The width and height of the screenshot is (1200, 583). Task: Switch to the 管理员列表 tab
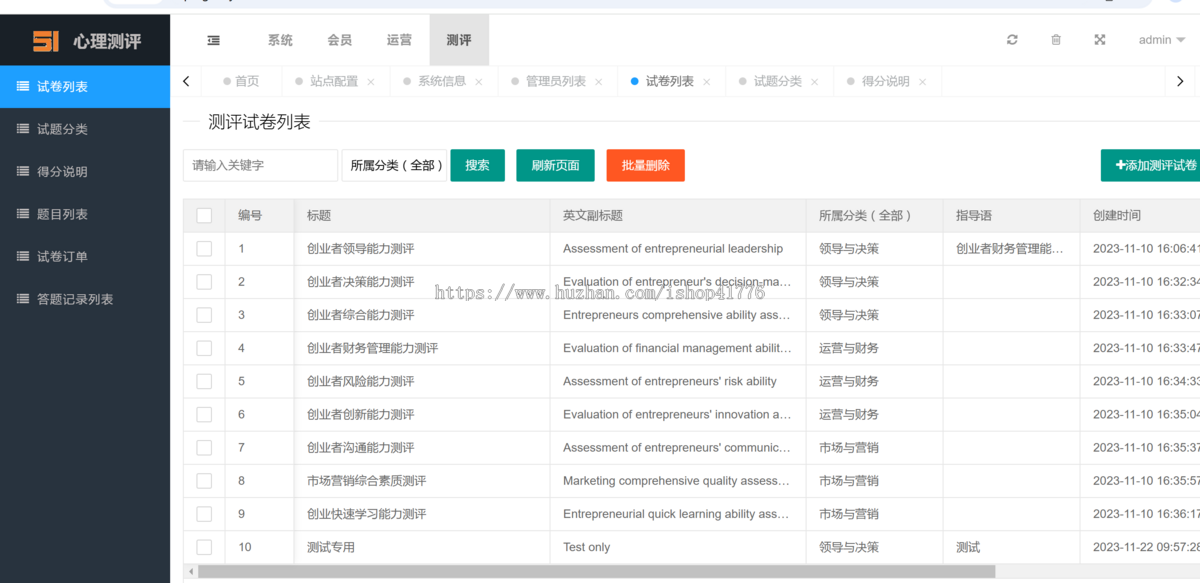(556, 82)
